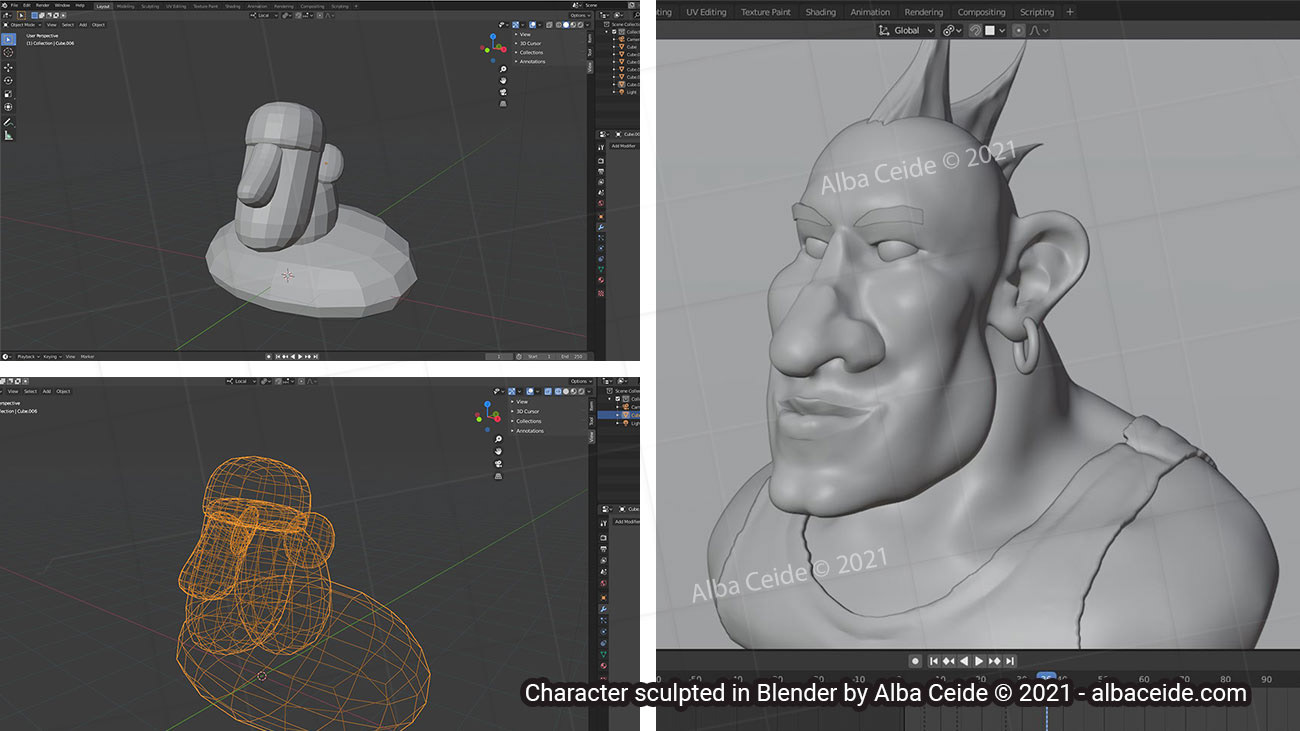Image resolution: width=1300 pixels, height=731 pixels.
Task: Open Active Tool properties tab in top-left window
Action: [x=601, y=148]
